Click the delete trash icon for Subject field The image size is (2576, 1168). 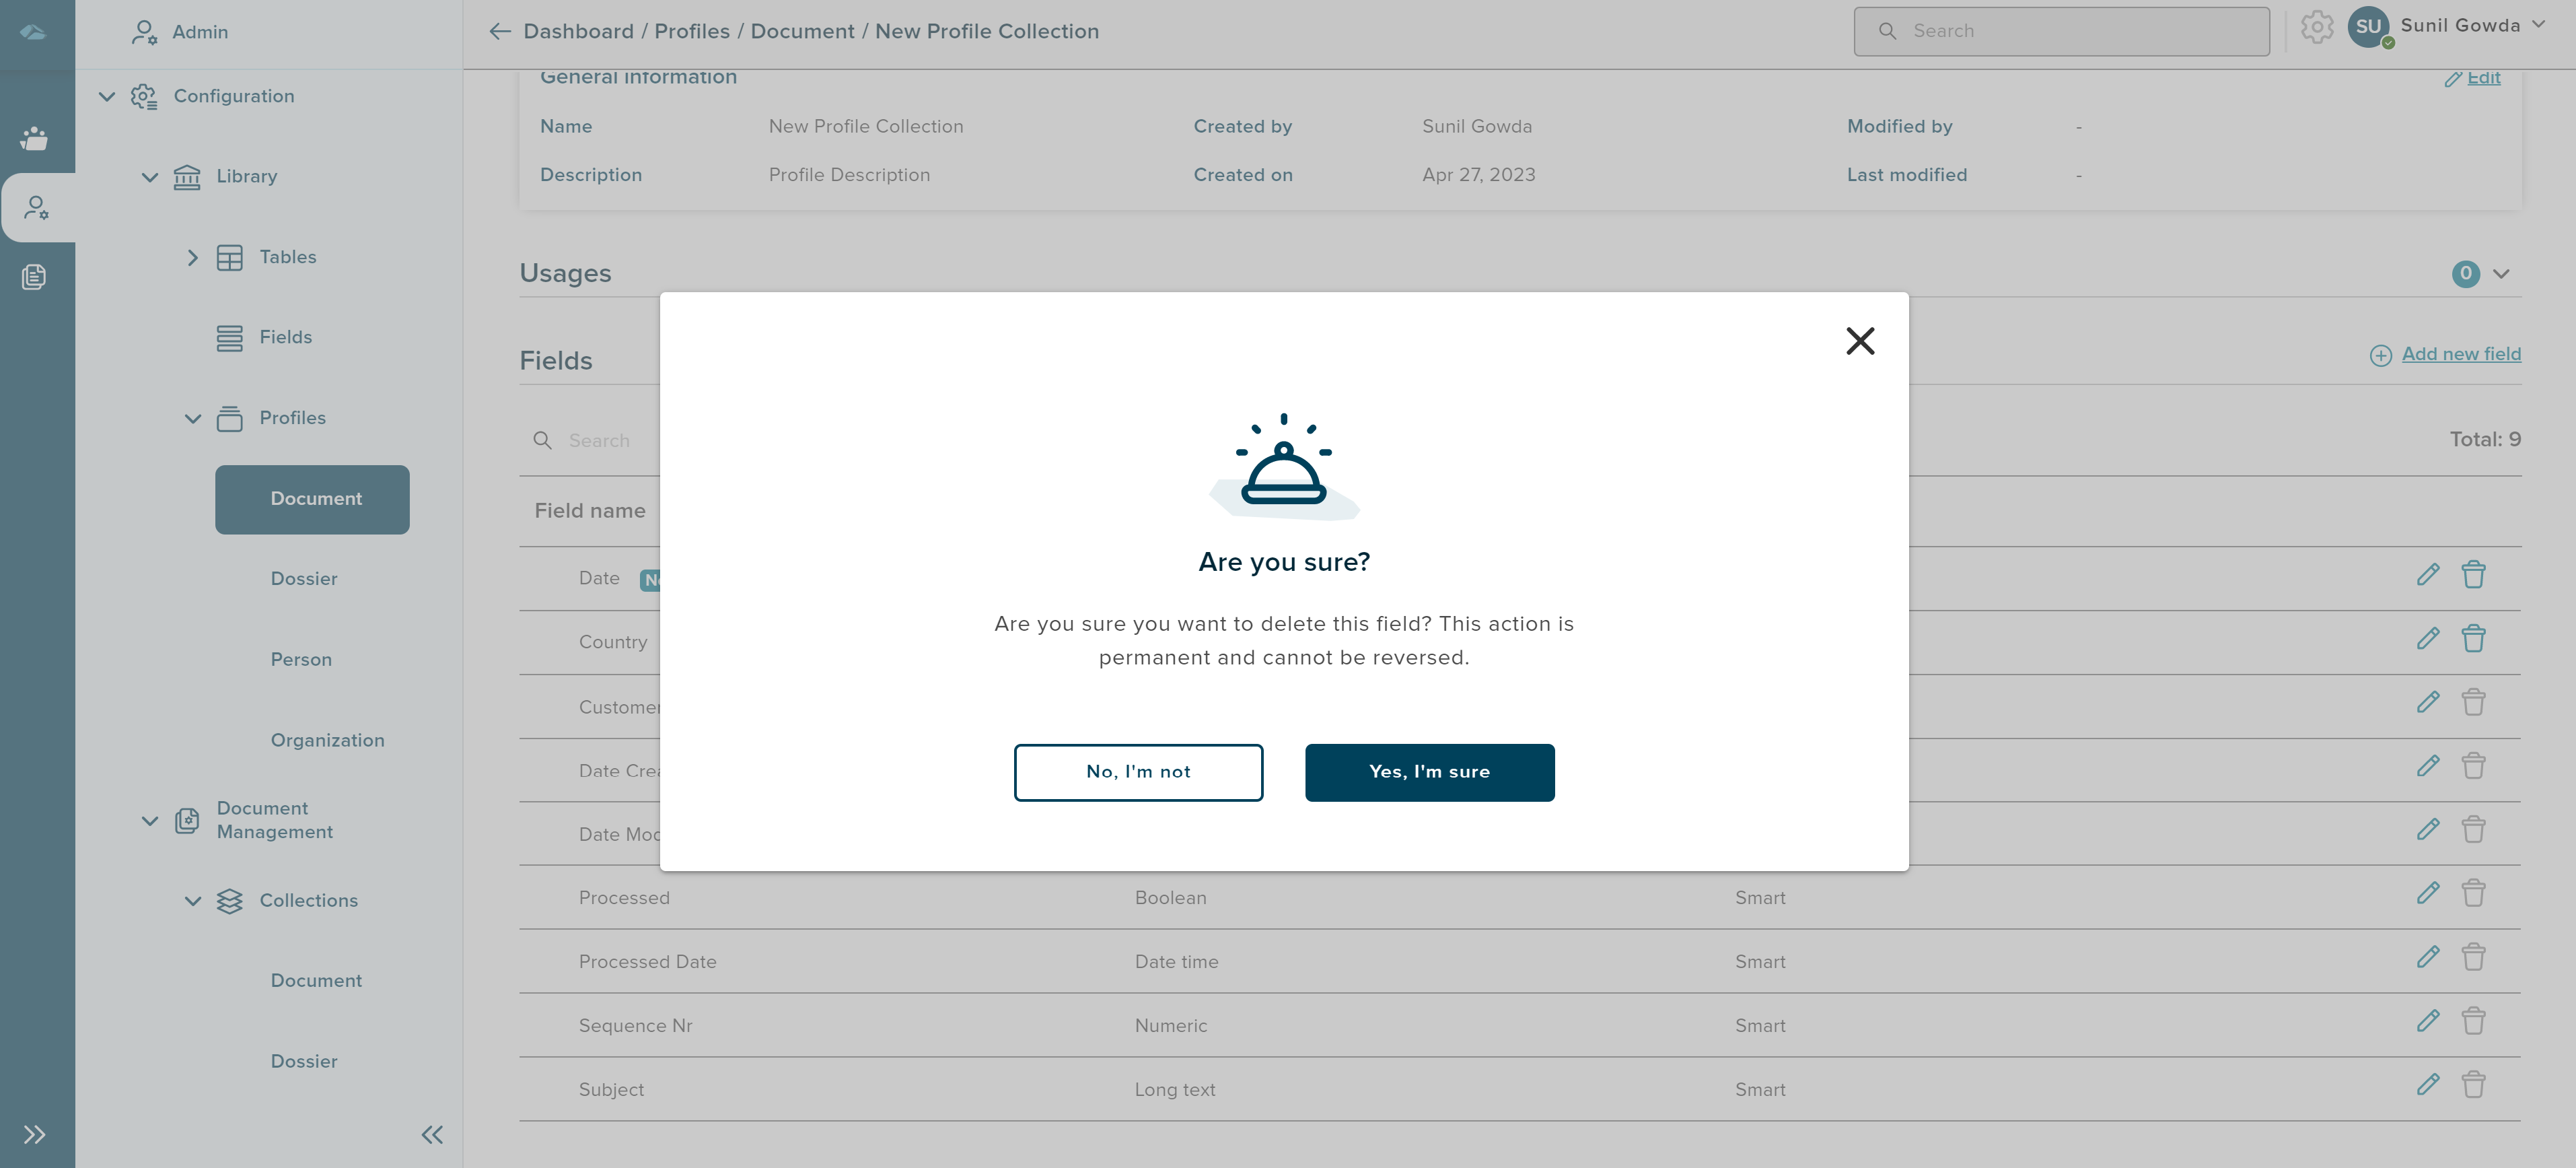2474,1085
